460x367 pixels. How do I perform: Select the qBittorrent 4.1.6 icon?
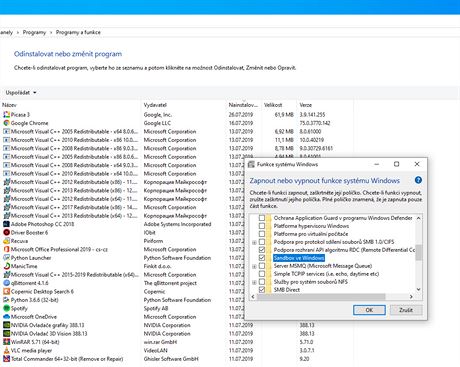[x=6, y=283]
